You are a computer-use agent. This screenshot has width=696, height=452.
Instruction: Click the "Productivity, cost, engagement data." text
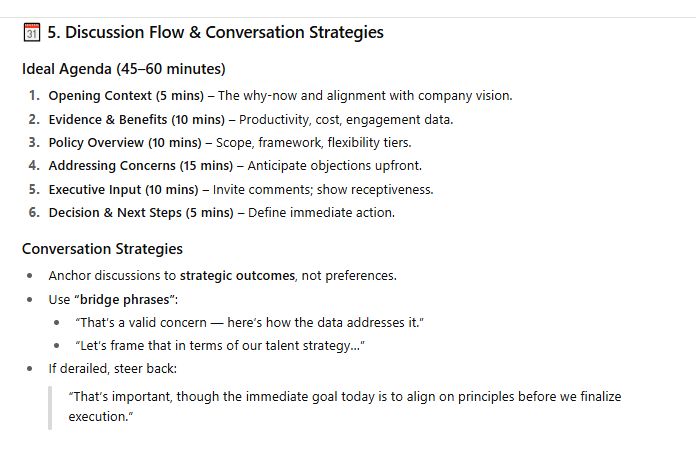[346, 119]
